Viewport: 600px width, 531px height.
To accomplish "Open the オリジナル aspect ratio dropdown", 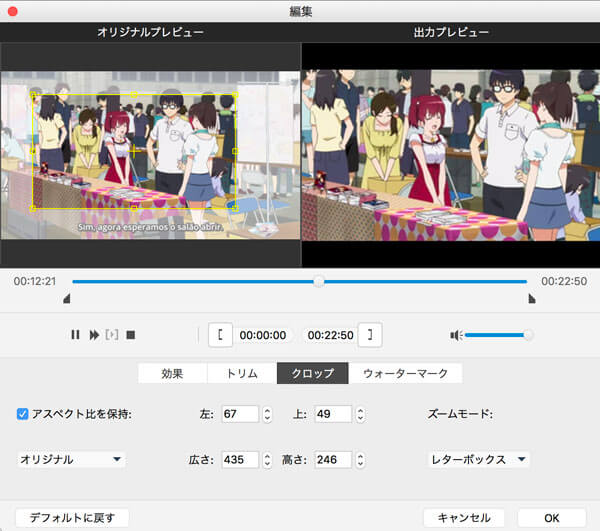I will (71, 459).
